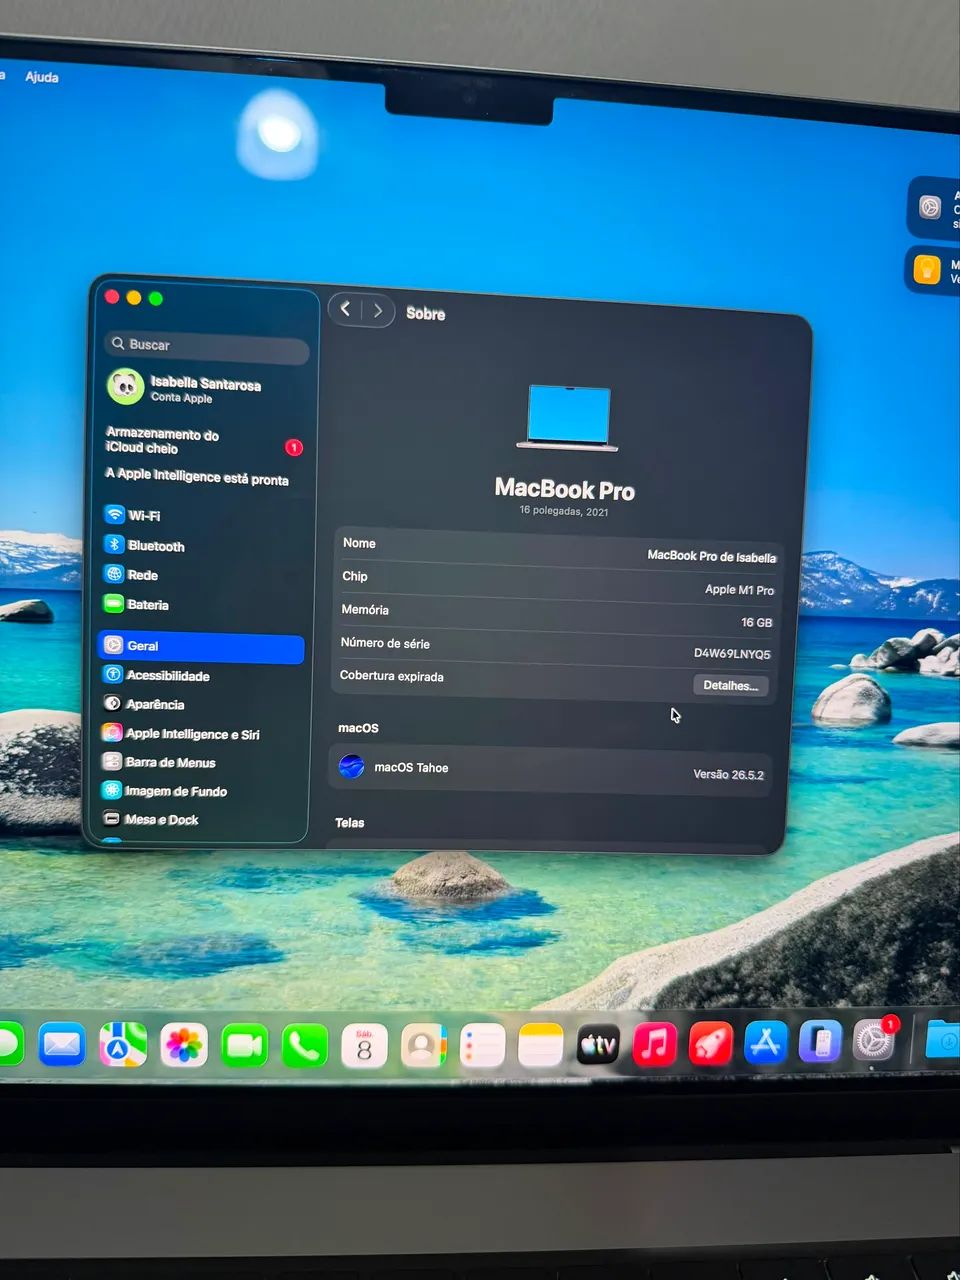The height and width of the screenshot is (1280, 960).
Task: Open the yellow Notes app in the Dock
Action: pos(541,1046)
